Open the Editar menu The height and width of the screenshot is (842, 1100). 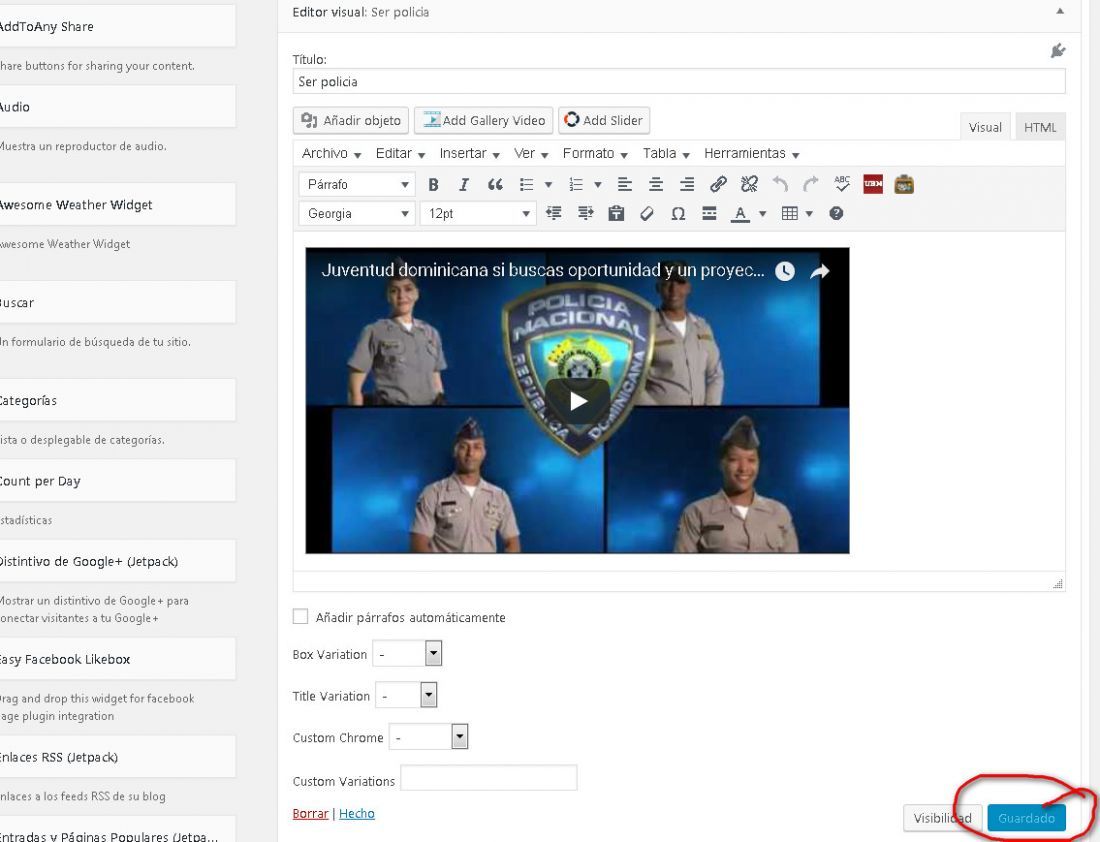point(401,153)
